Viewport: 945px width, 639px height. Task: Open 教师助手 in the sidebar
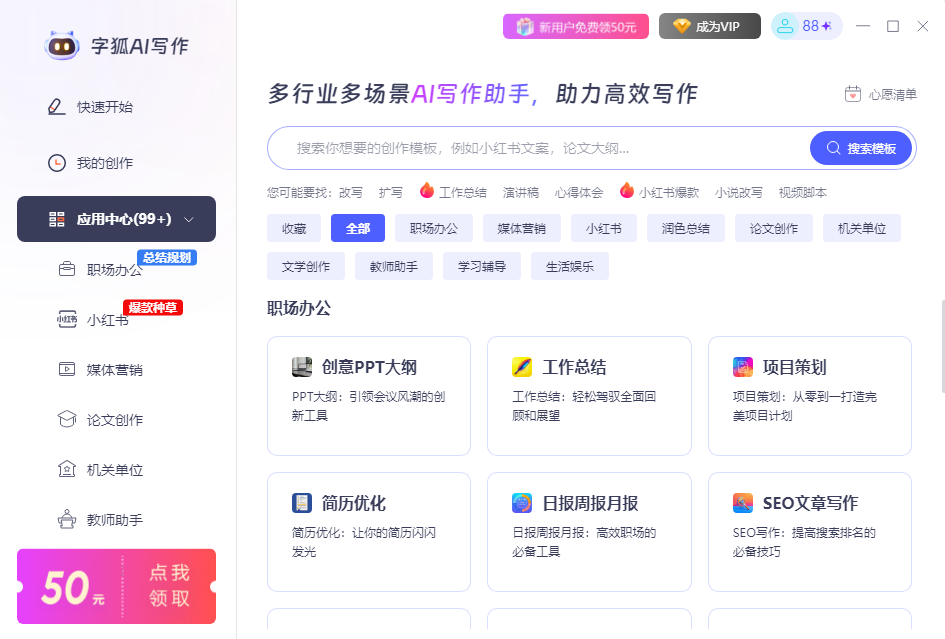[116, 519]
